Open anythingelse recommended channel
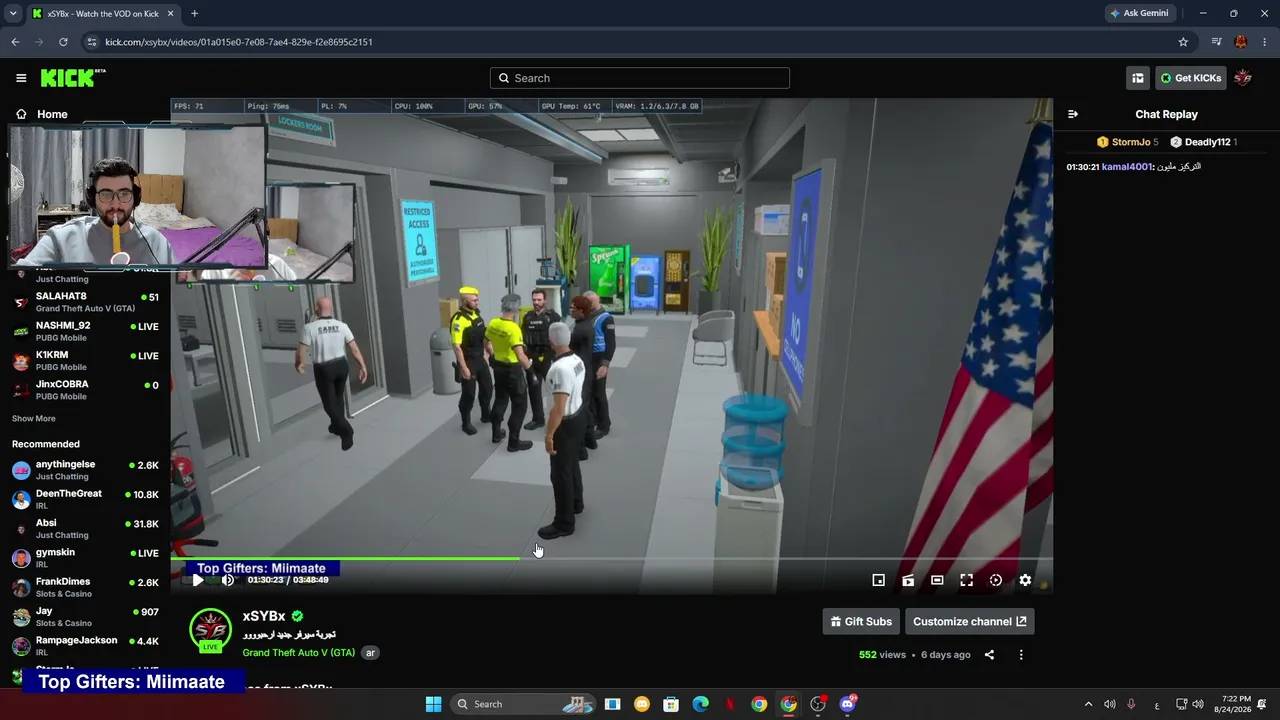The height and width of the screenshot is (720, 1280). [86, 470]
